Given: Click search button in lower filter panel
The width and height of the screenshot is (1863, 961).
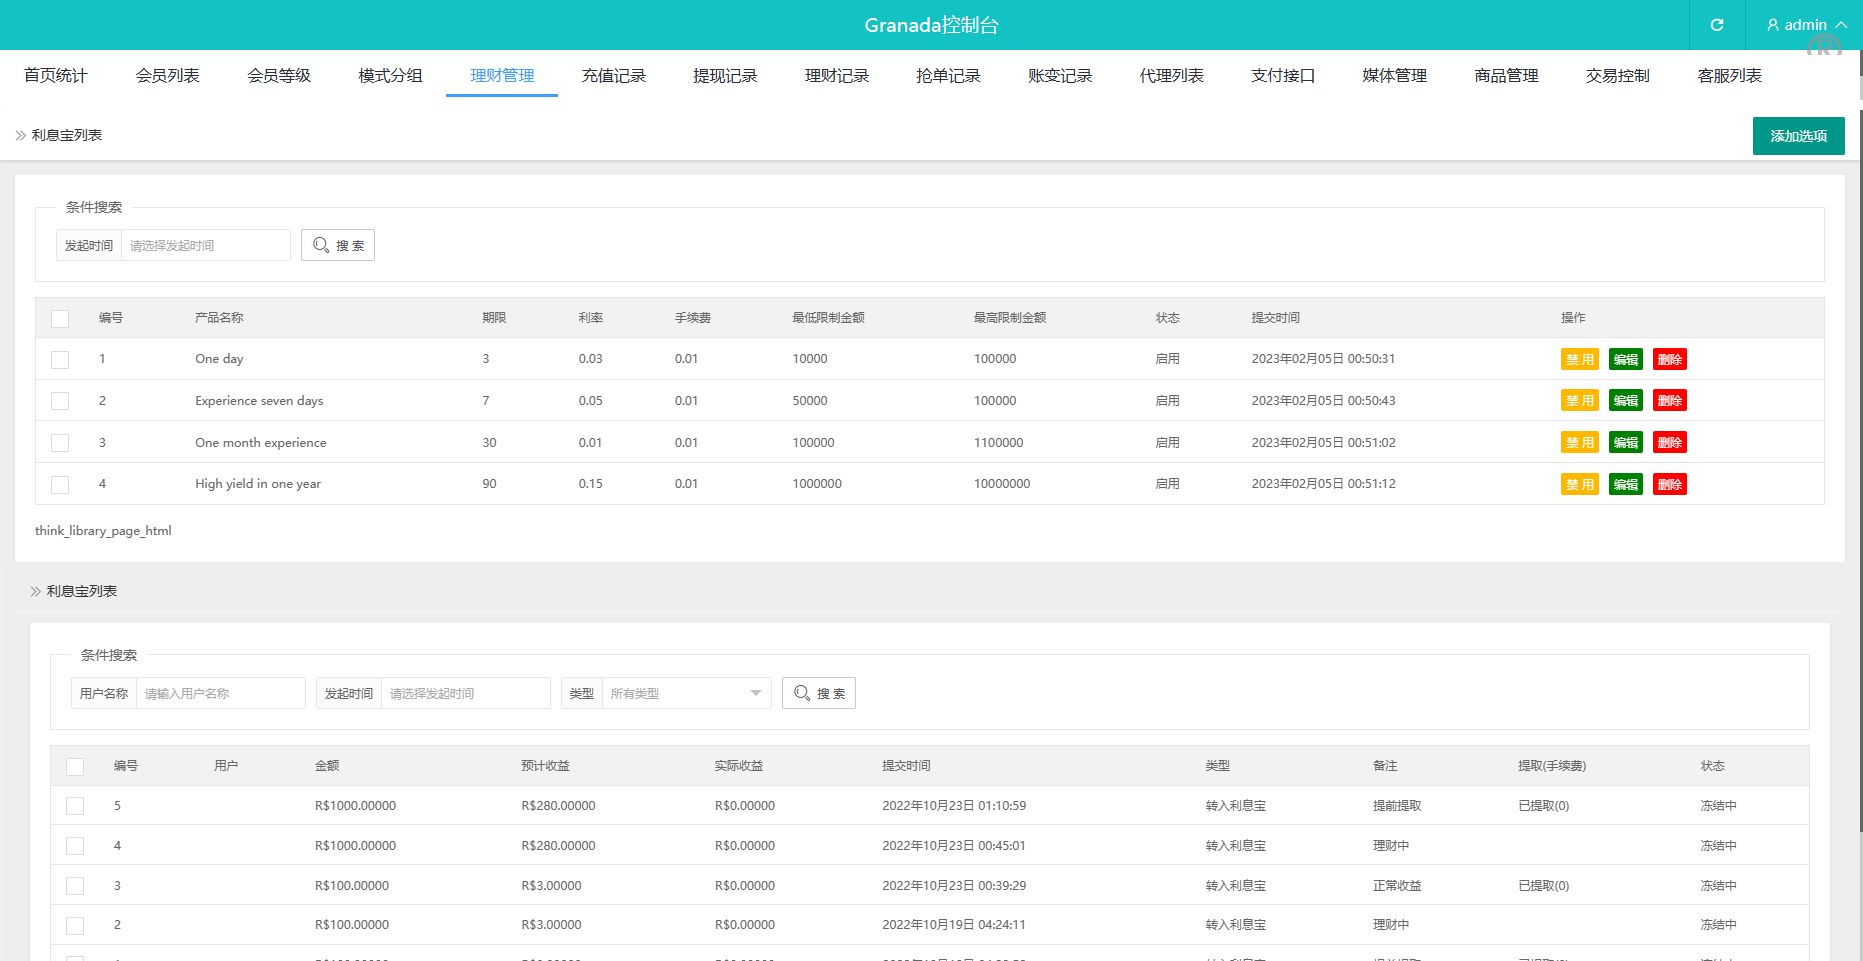Looking at the screenshot, I should 818,693.
